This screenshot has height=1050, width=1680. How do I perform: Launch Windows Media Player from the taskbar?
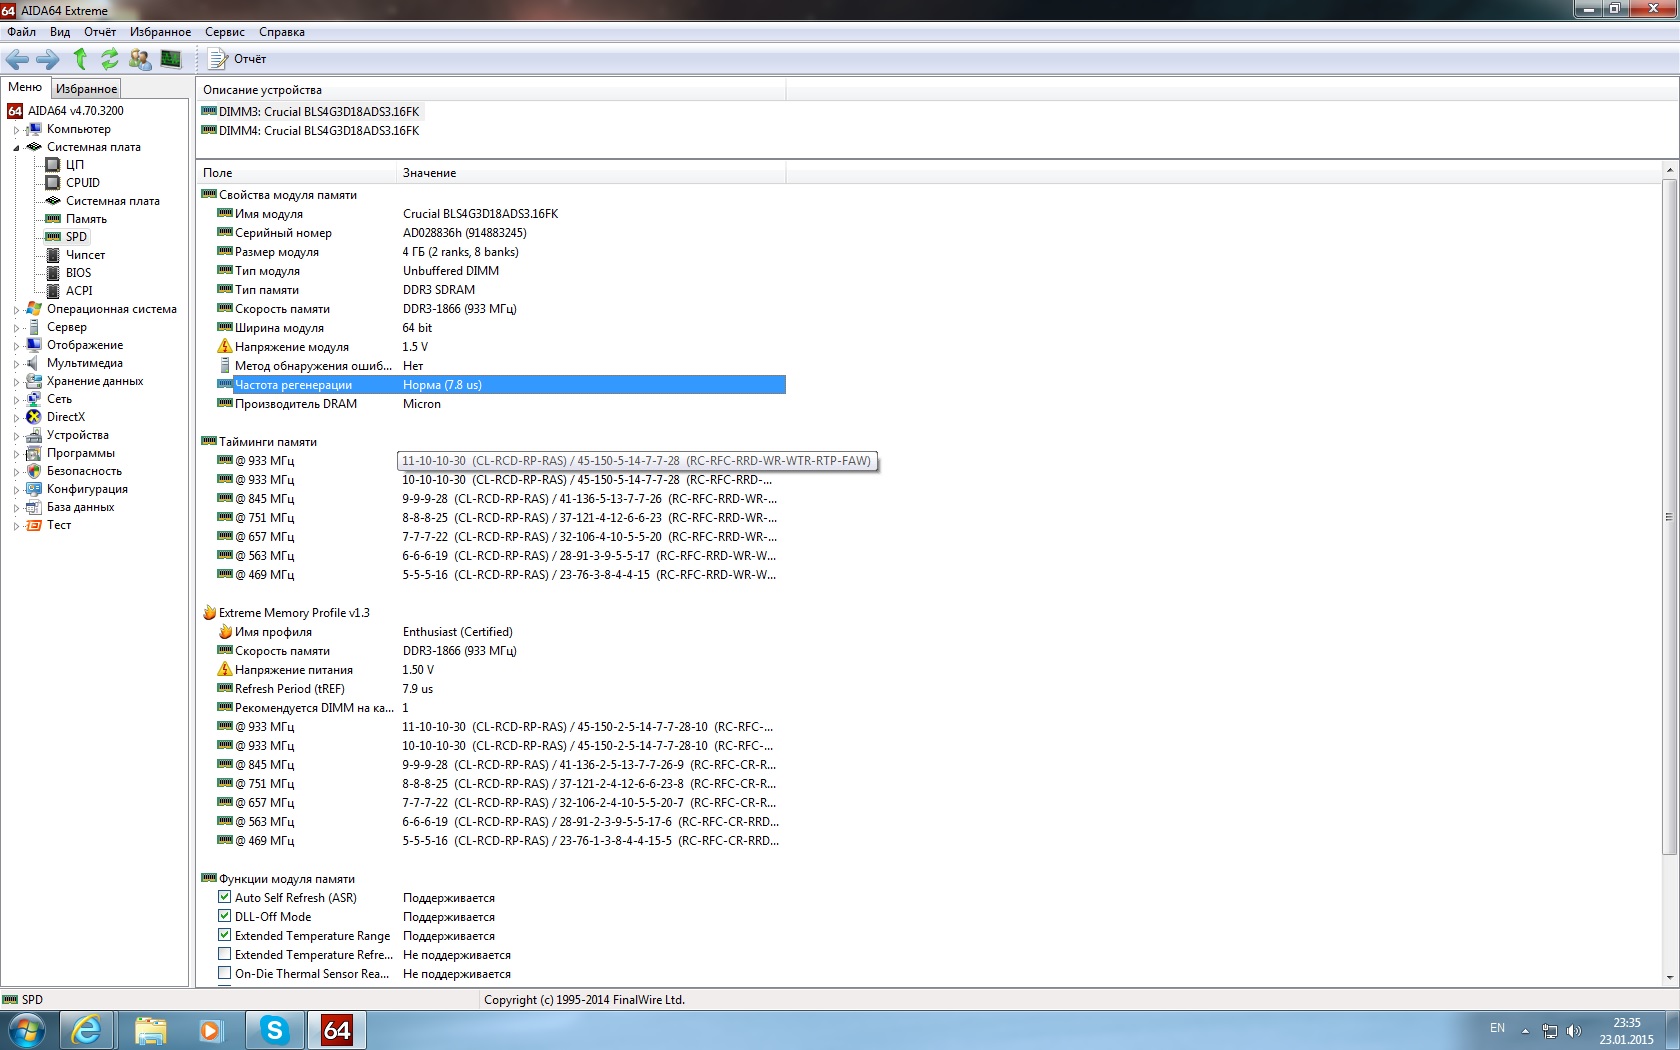(211, 1029)
